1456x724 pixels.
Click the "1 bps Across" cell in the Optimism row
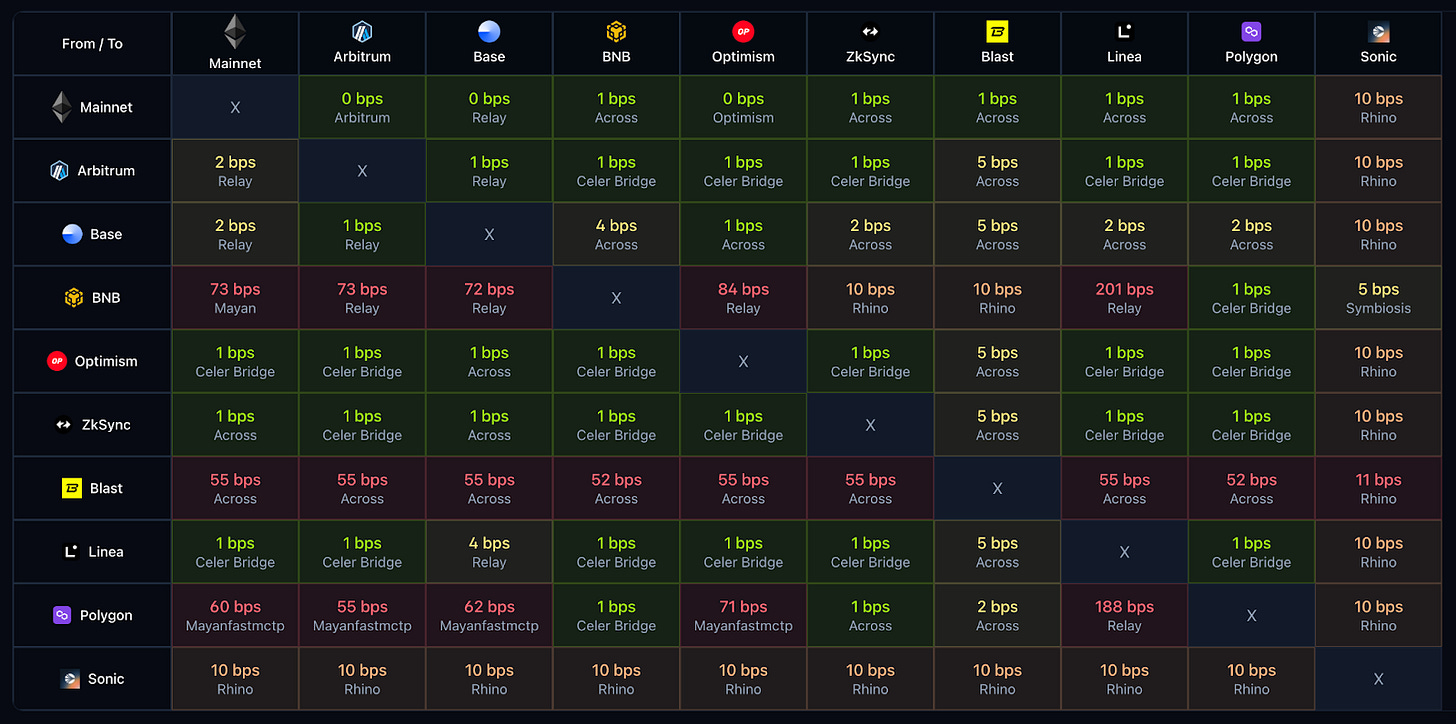489,361
